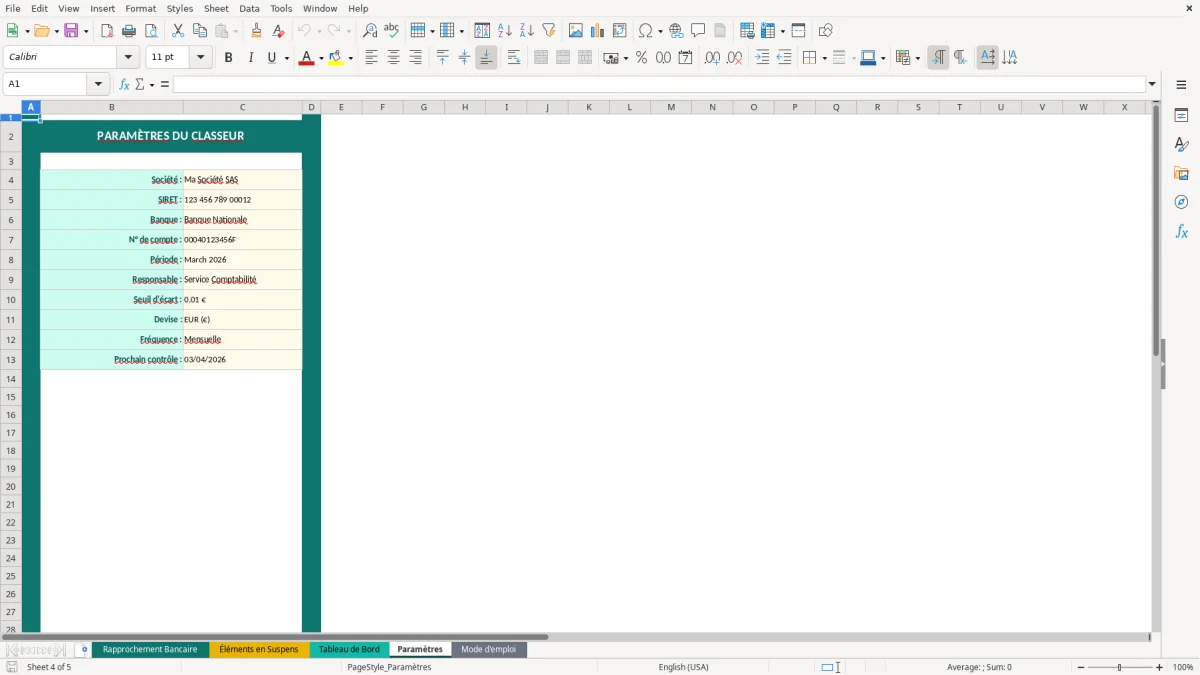Open Find and Replace icon
This screenshot has height=675, width=1200.
[370, 31]
